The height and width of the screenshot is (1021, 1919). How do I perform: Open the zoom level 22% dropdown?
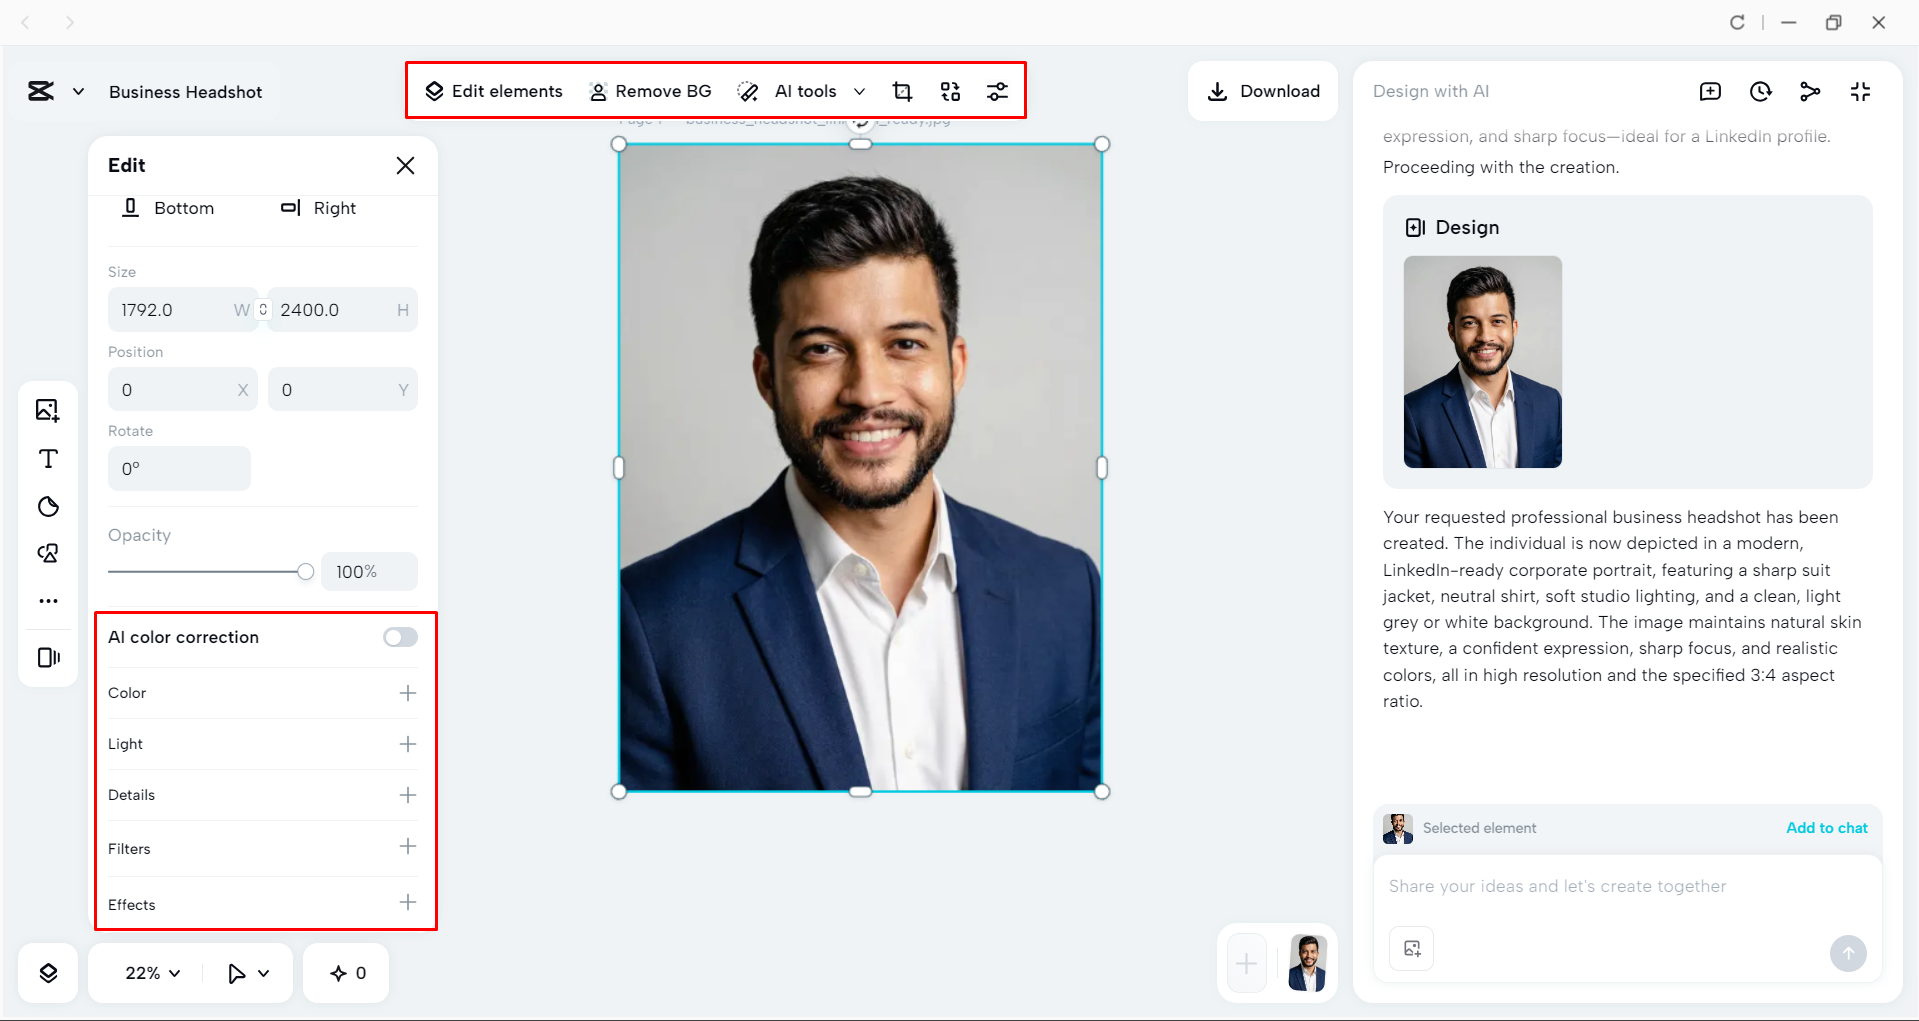point(151,972)
